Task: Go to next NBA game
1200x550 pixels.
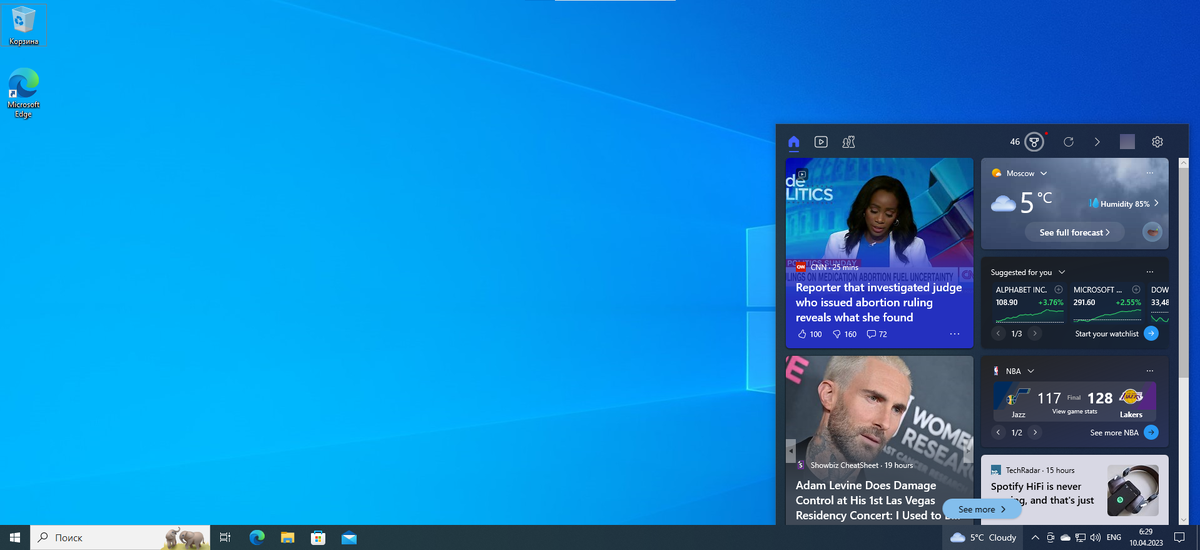Action: coord(1035,432)
